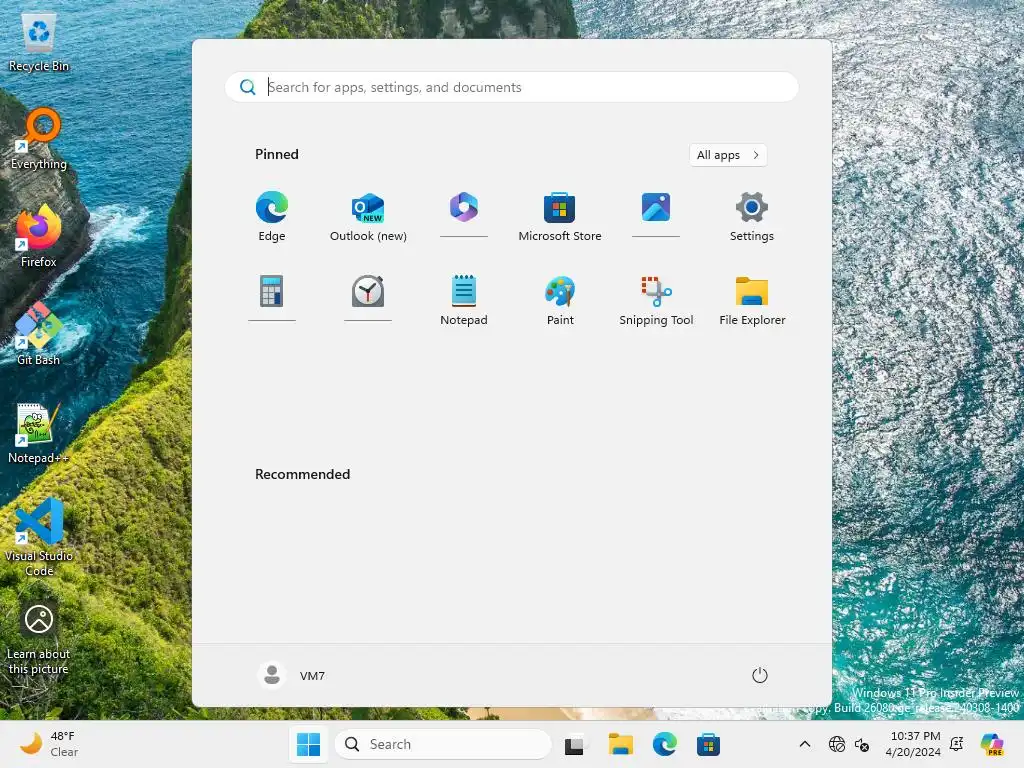Open Edge from pinned apps

point(272,216)
